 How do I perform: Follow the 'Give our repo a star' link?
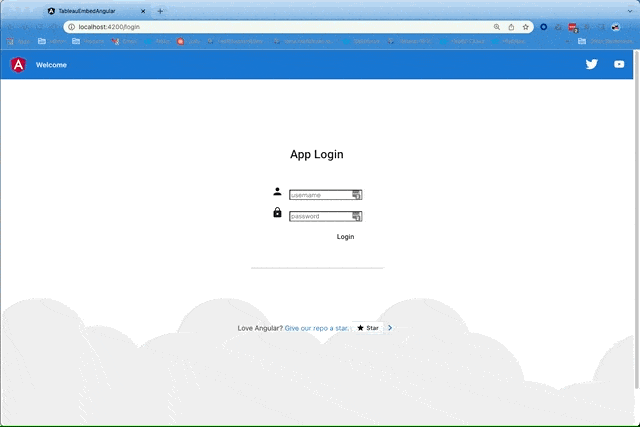[316, 328]
